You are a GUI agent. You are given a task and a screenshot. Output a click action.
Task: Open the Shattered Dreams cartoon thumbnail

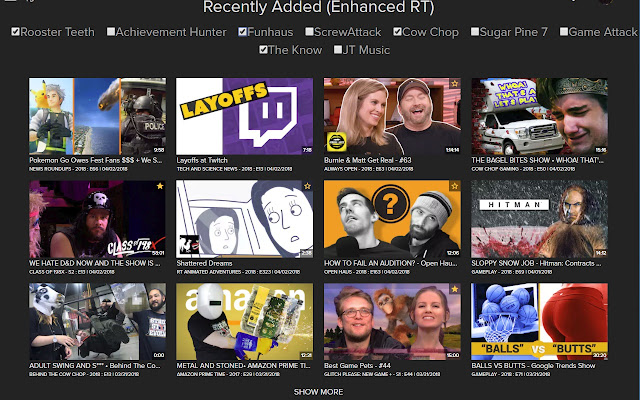coord(244,219)
